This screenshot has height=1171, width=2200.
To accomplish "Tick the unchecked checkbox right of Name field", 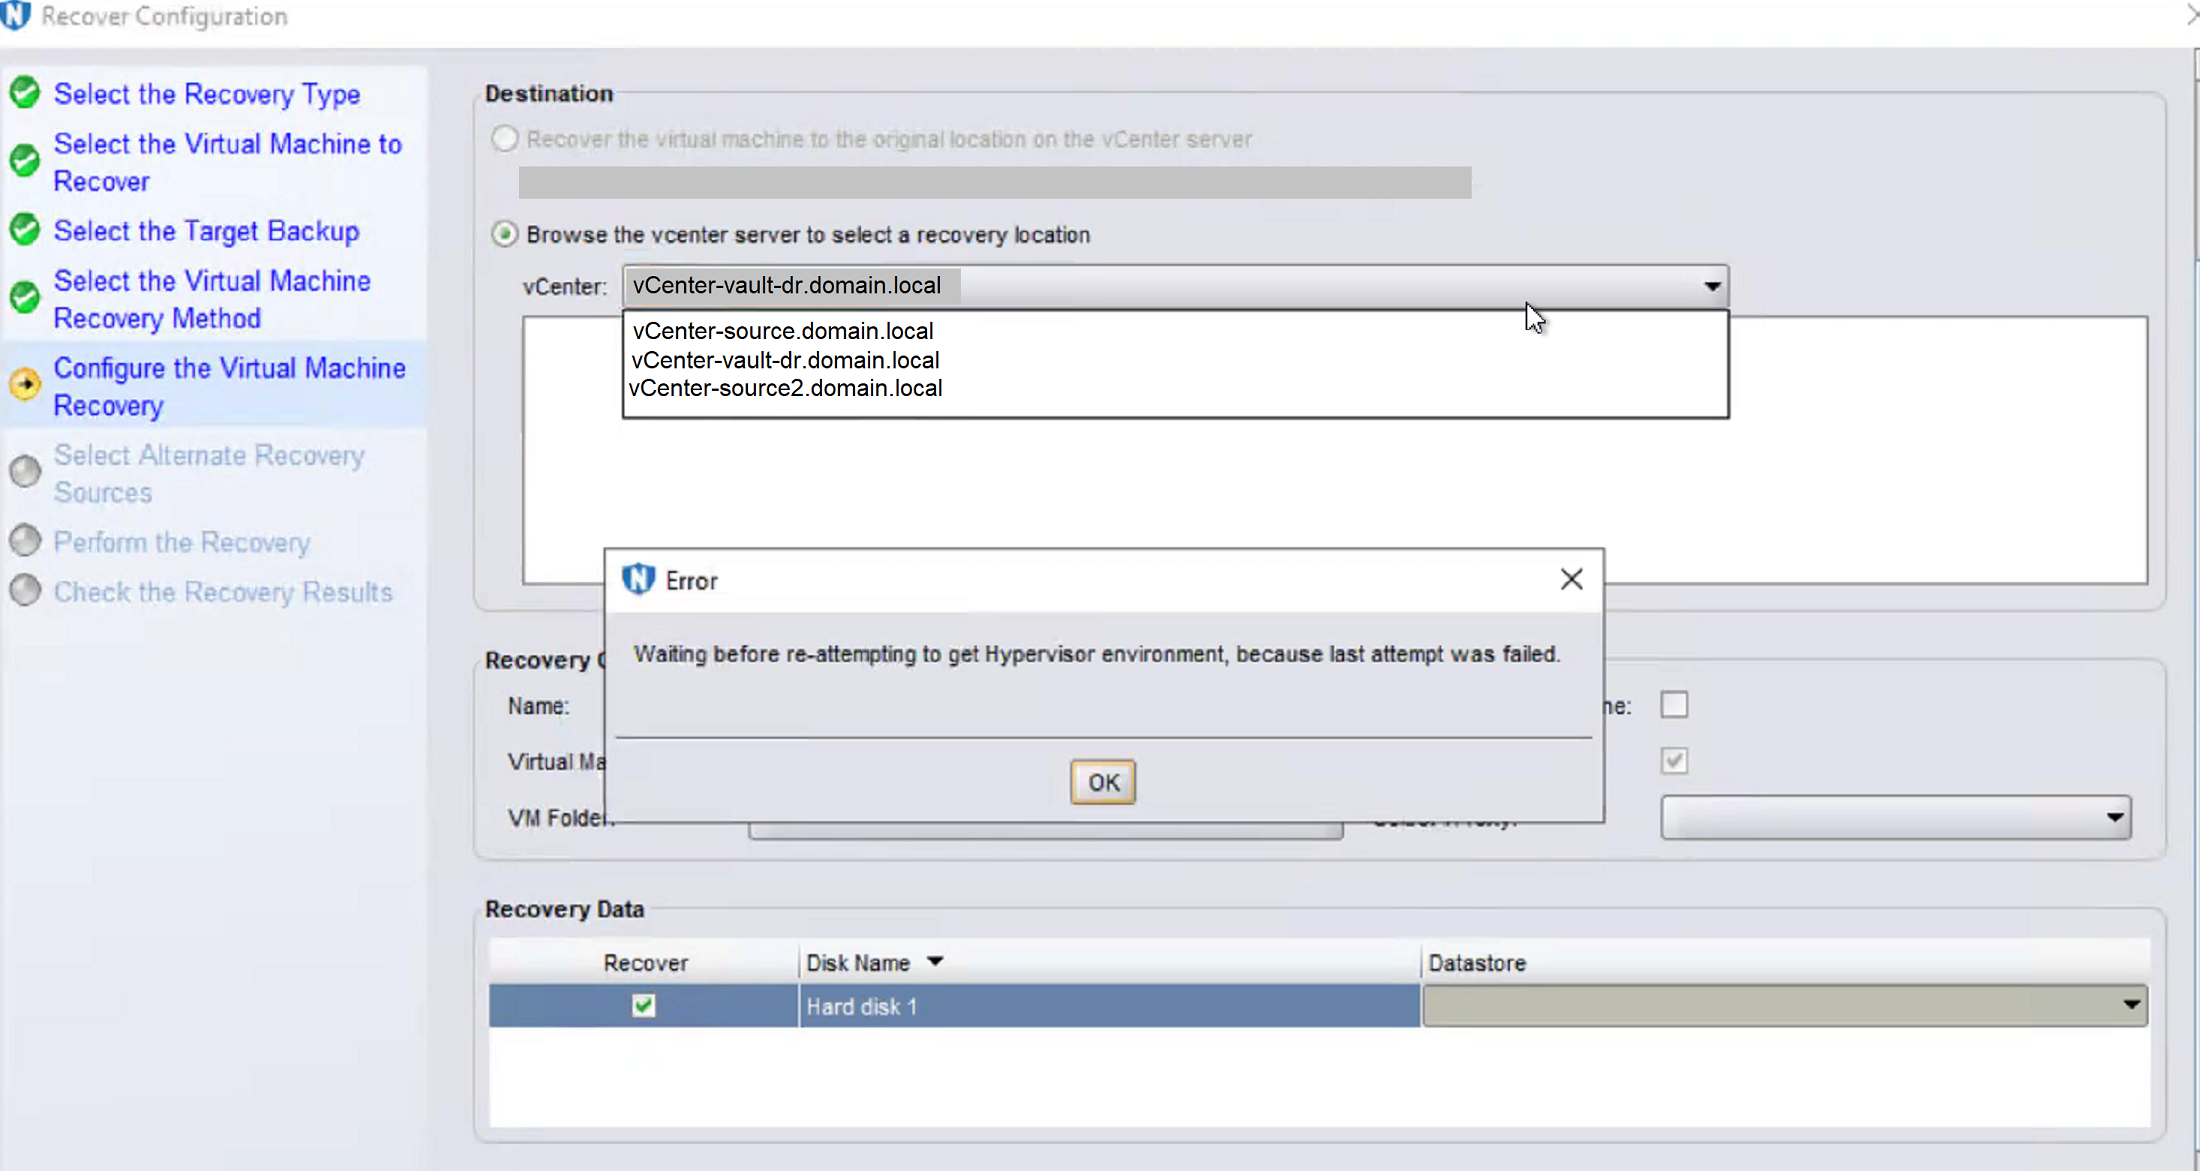I will click(x=1674, y=705).
